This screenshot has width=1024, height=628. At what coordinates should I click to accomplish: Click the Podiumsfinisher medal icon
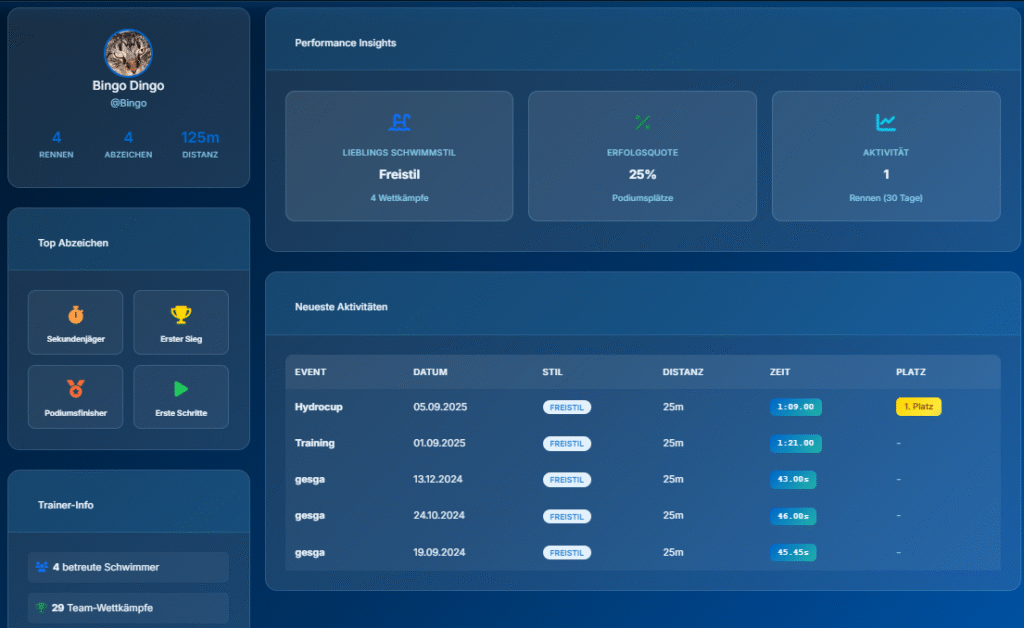click(x=76, y=388)
